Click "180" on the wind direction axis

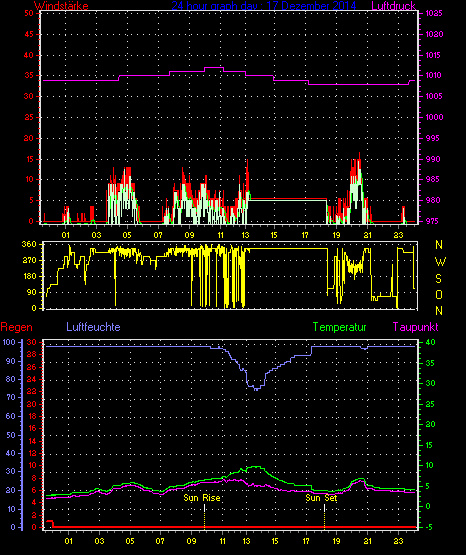(x=29, y=276)
